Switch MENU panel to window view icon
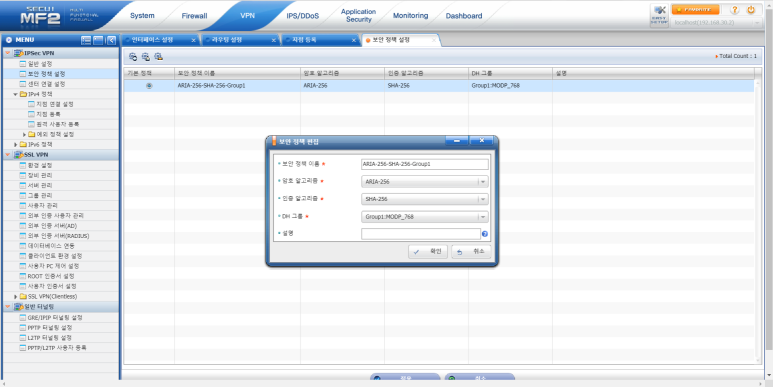Viewport: 773px width, 387px height. click(99, 40)
